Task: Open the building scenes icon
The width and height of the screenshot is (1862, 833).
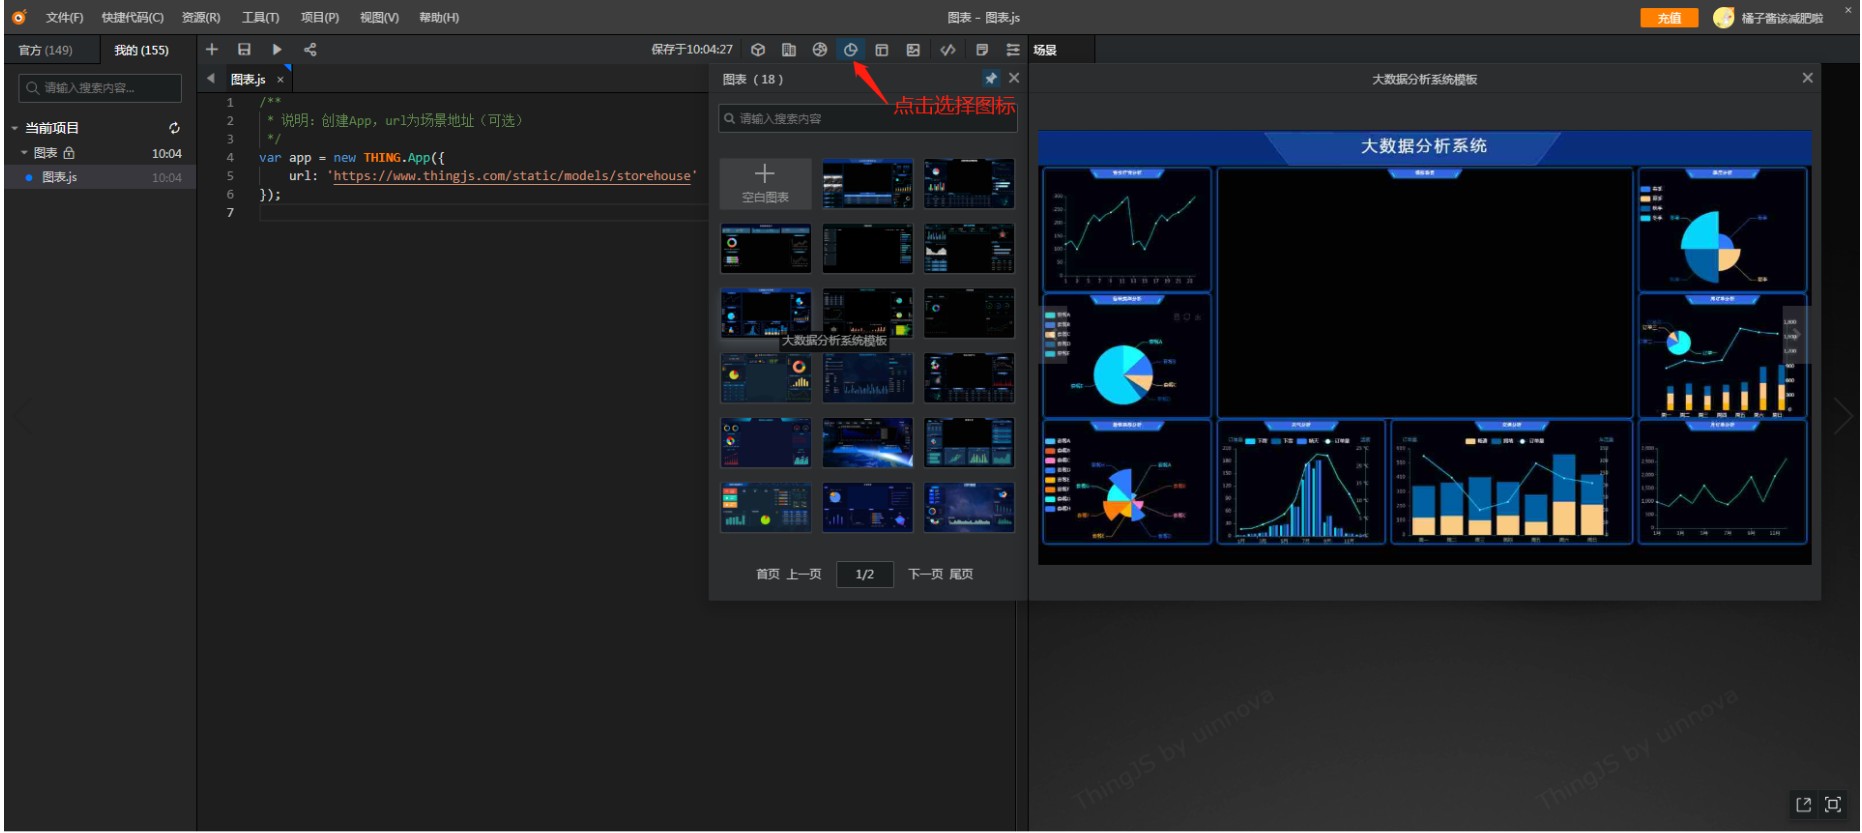Action: coord(789,49)
